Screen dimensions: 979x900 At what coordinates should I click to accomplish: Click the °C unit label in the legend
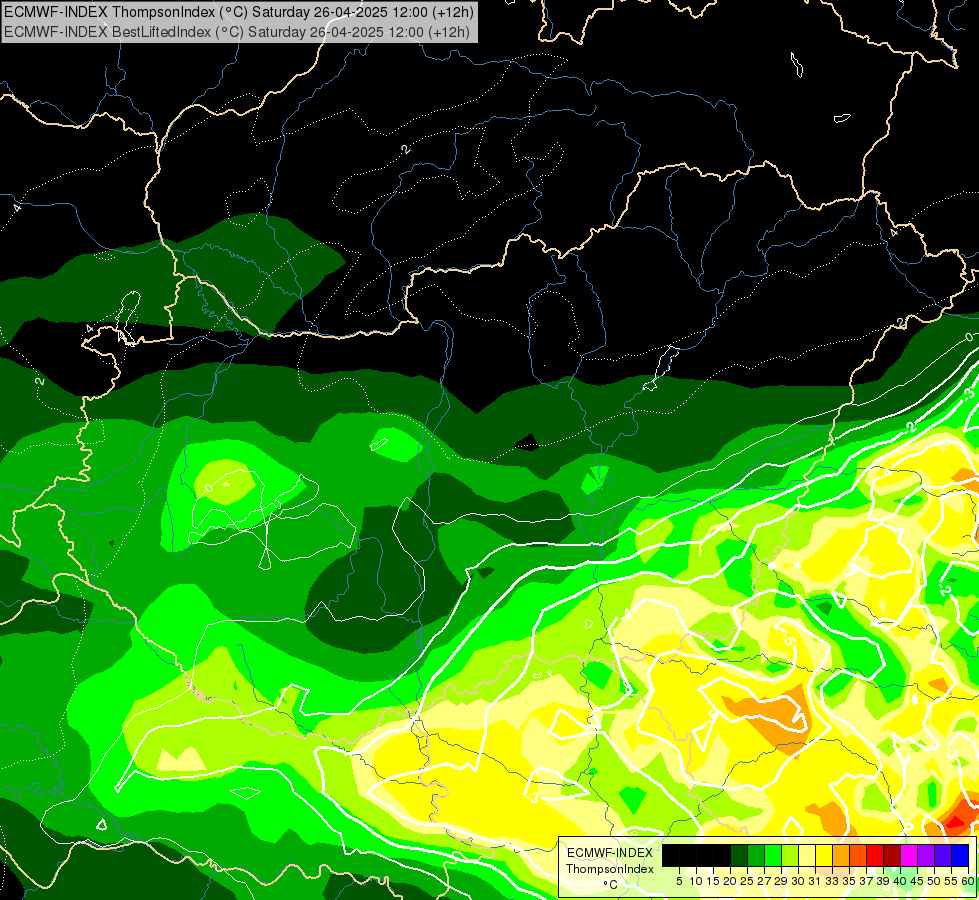[x=611, y=884]
